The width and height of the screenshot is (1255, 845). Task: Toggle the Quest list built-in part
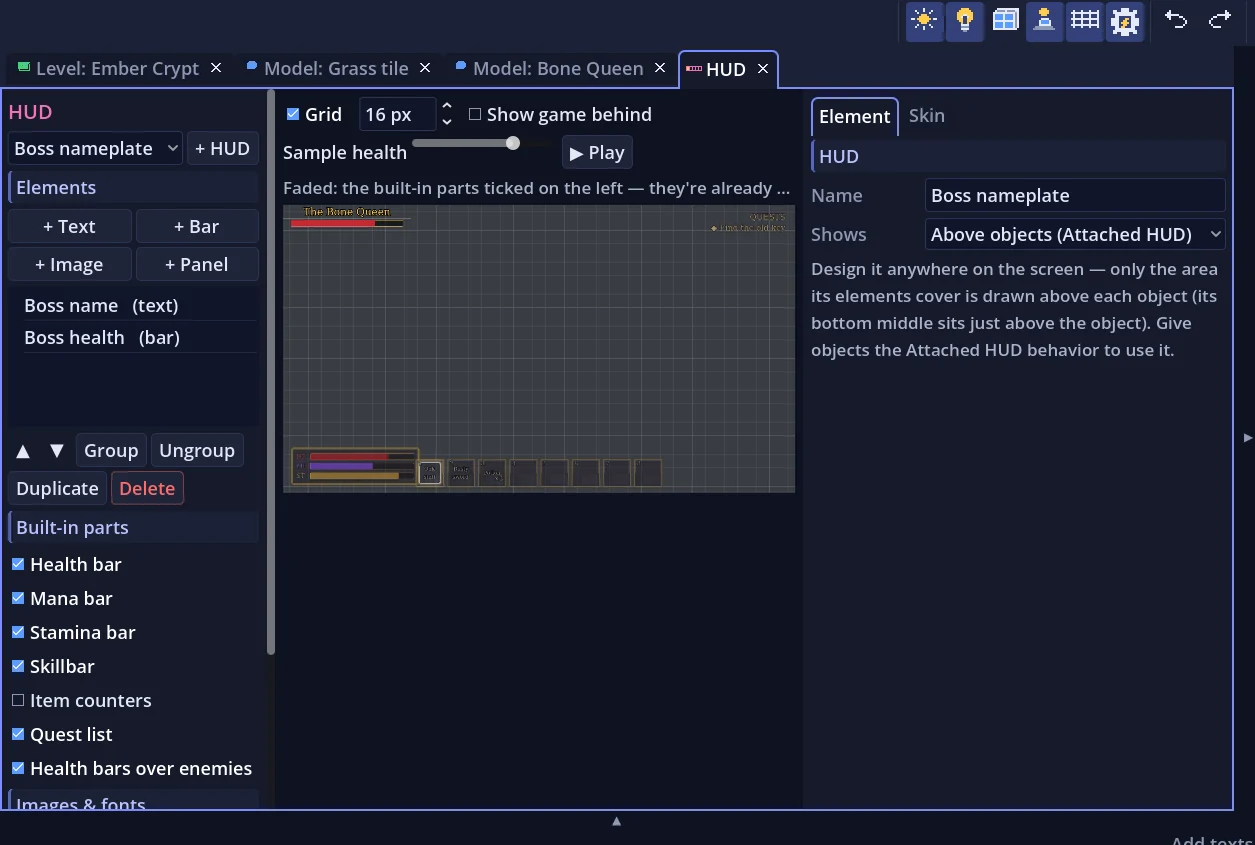(18, 734)
